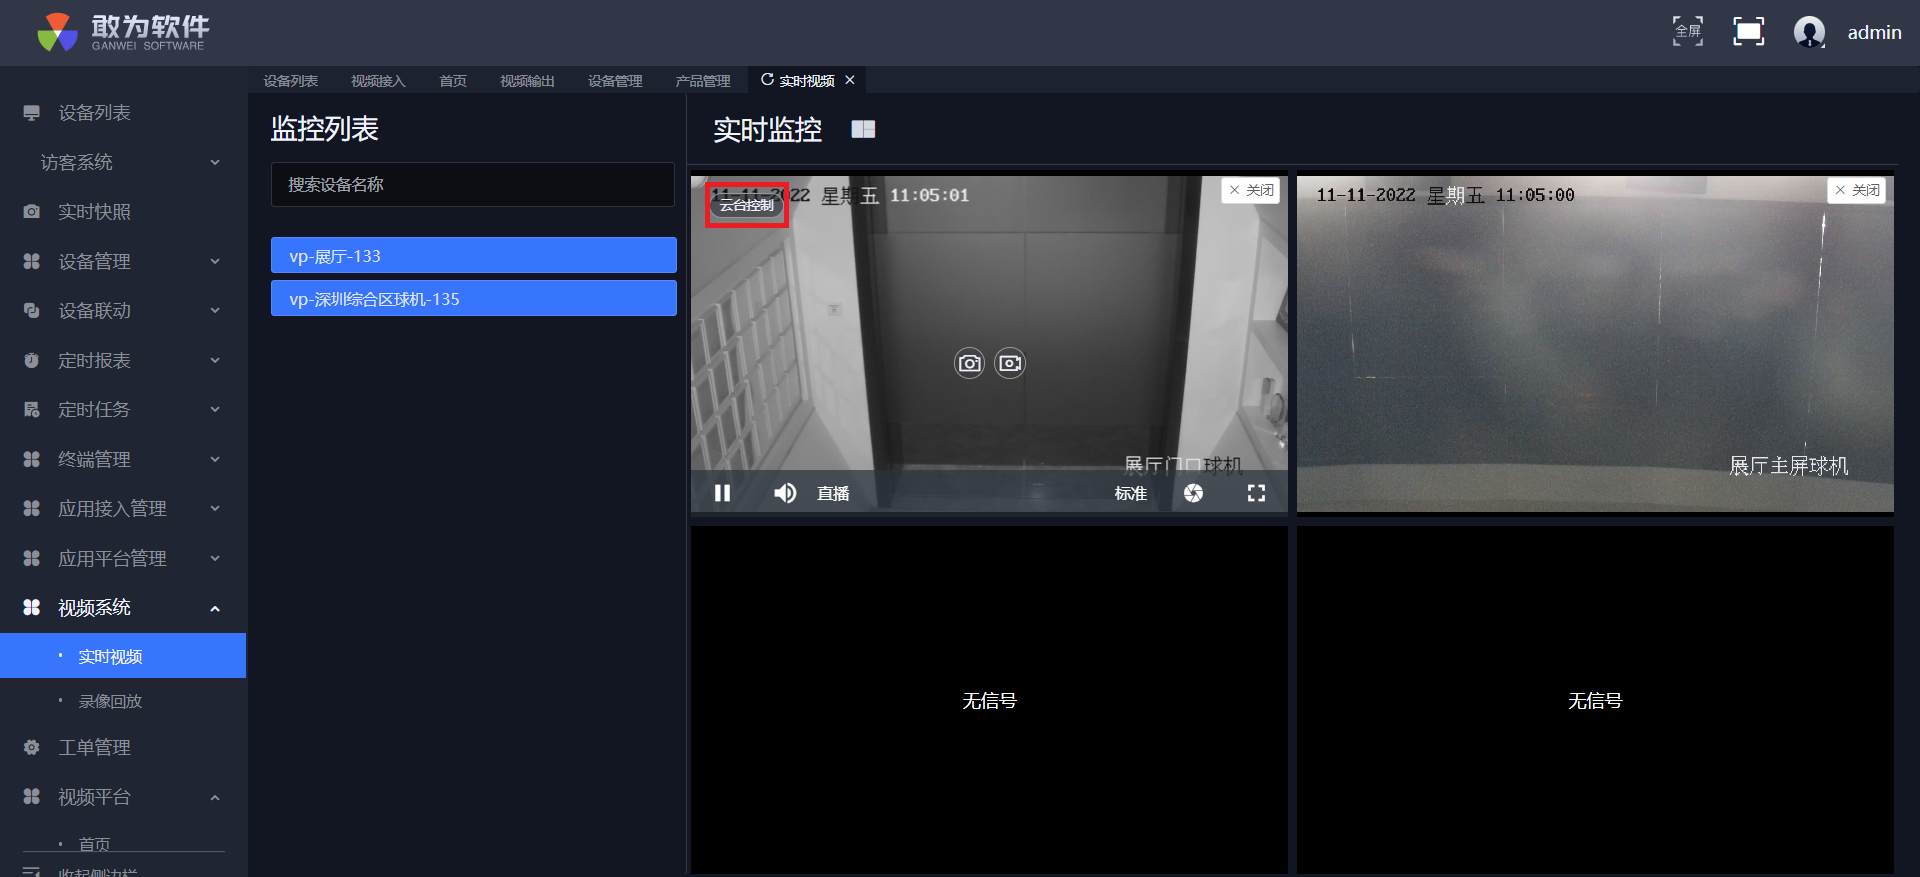
Task: Click the camera icon beside 实时快照
Action: (32, 212)
